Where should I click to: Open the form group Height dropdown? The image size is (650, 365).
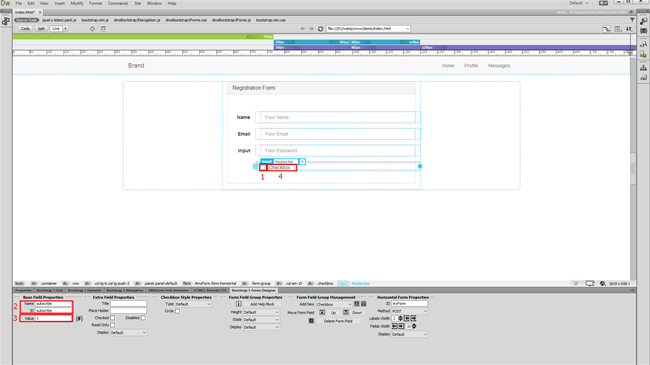click(261, 312)
